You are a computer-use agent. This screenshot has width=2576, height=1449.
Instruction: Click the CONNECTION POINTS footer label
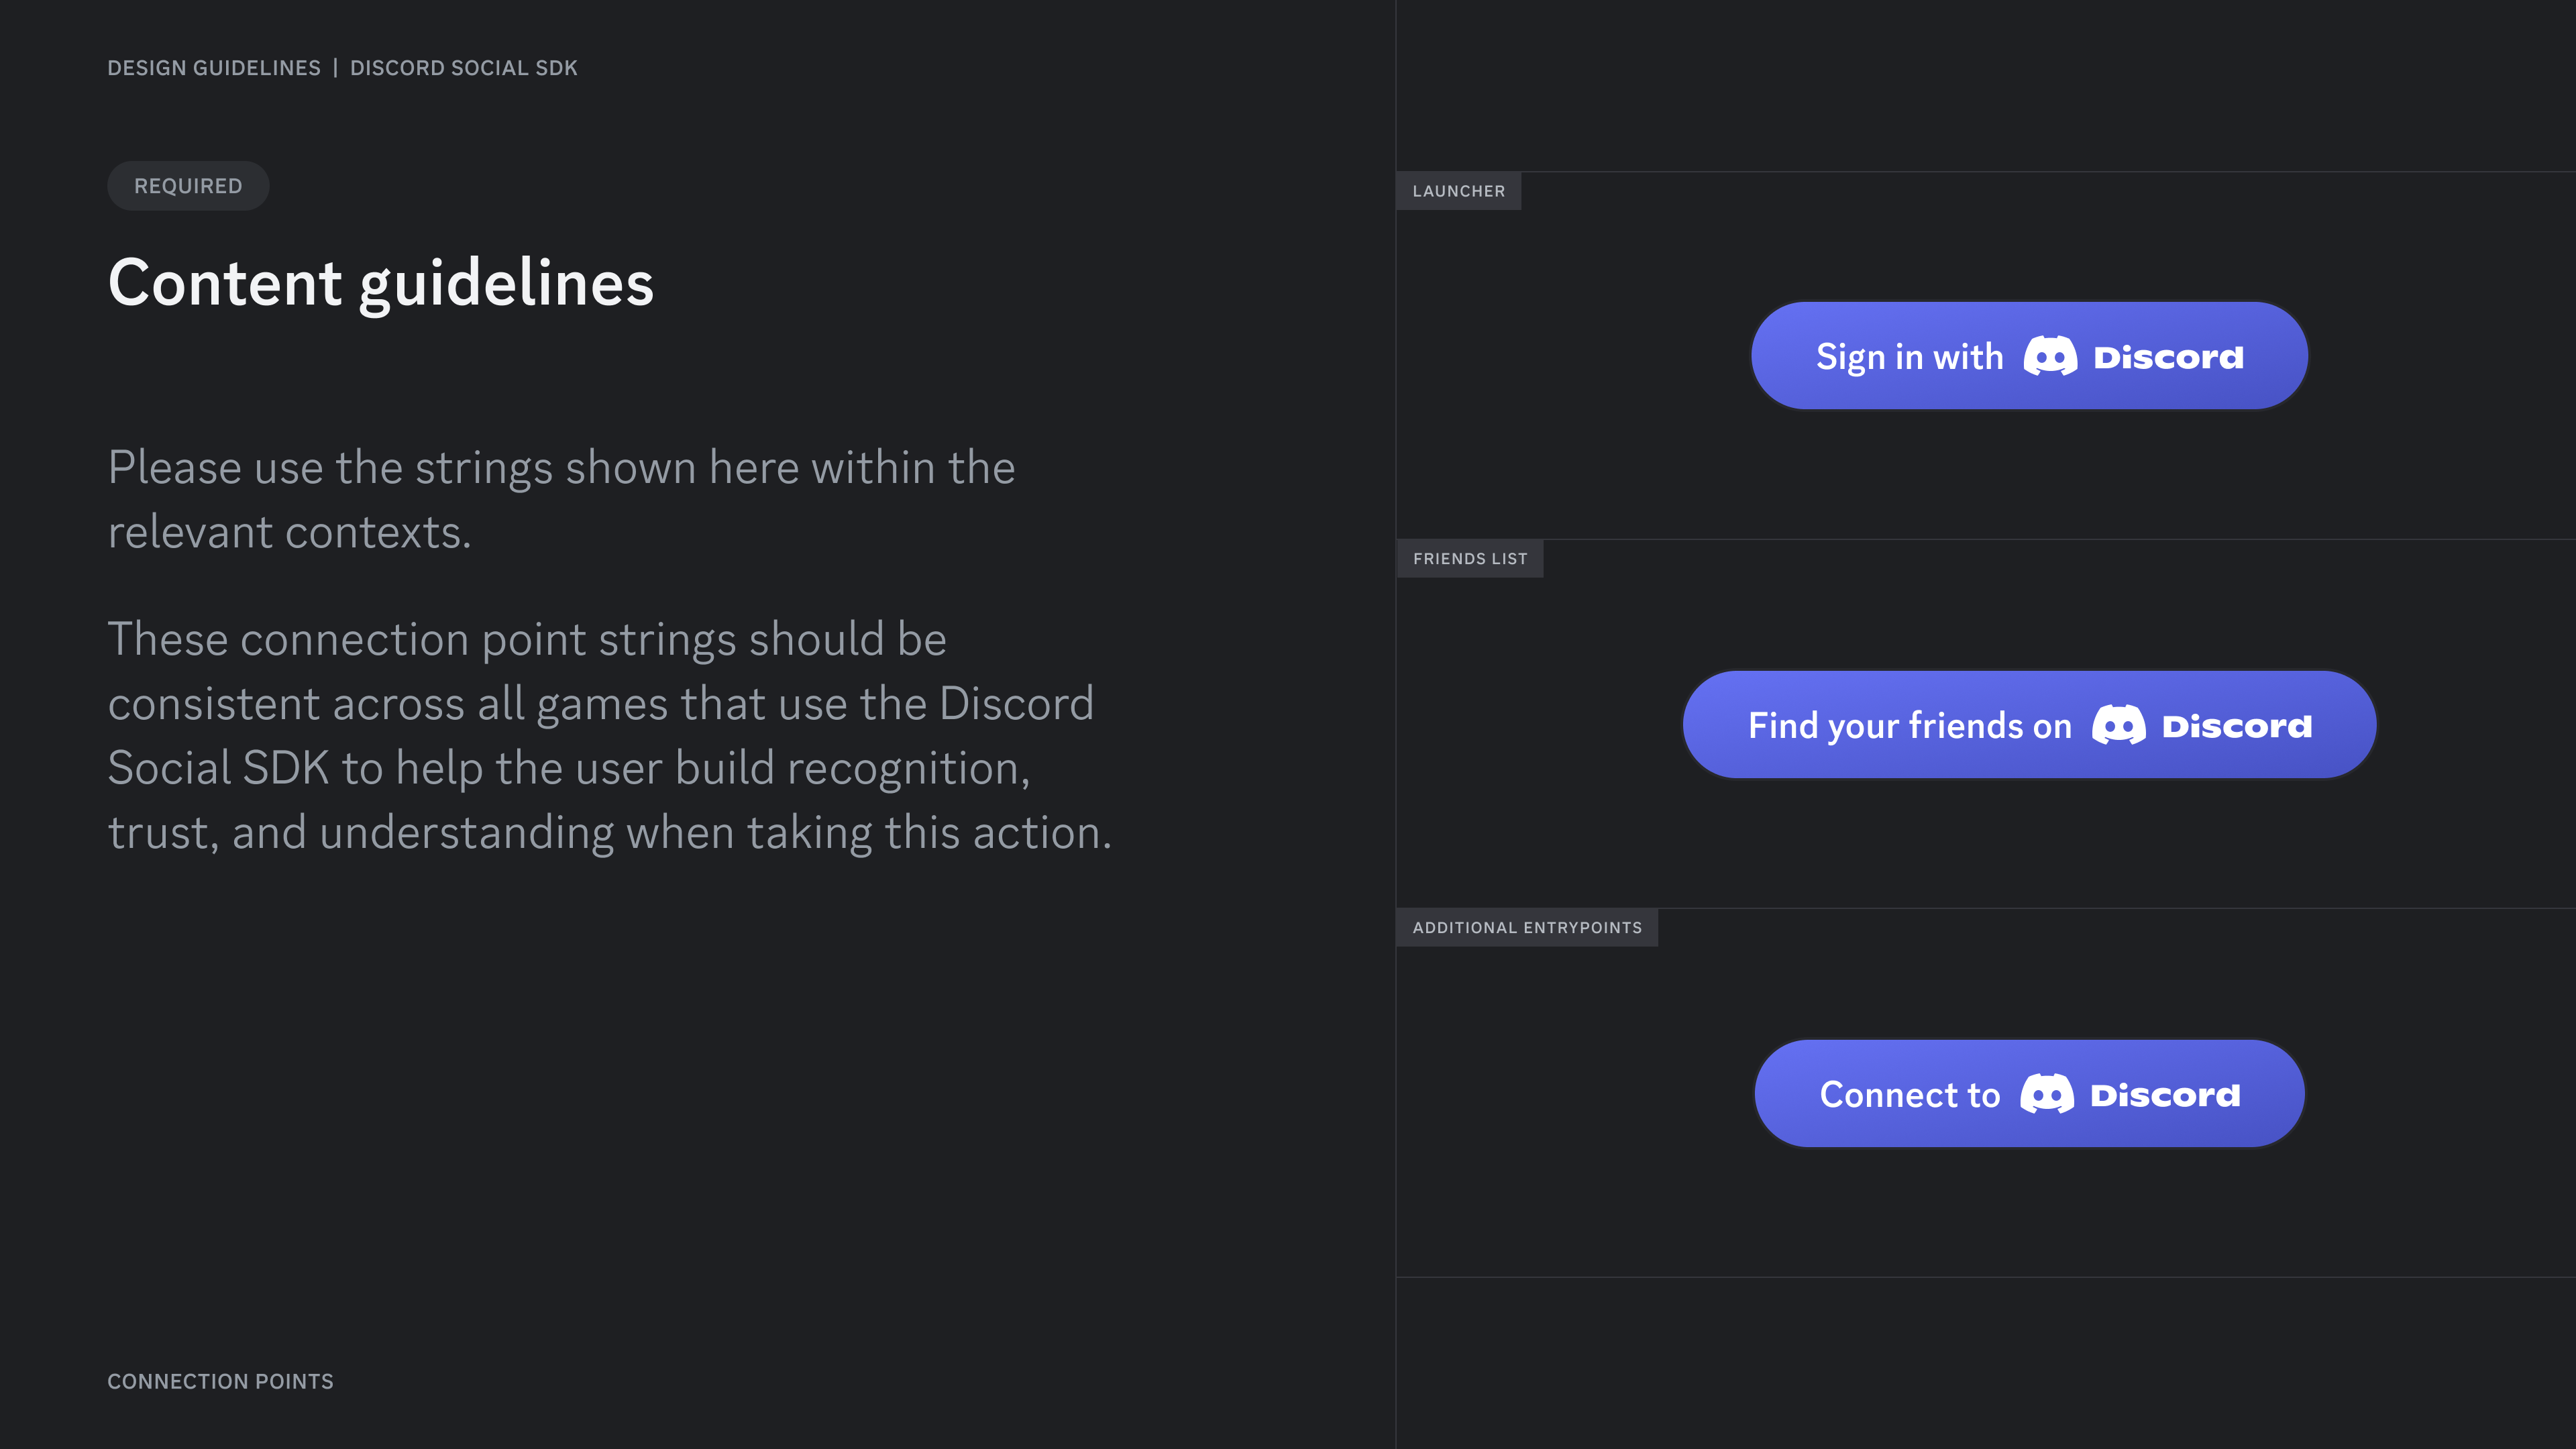click(x=220, y=1381)
